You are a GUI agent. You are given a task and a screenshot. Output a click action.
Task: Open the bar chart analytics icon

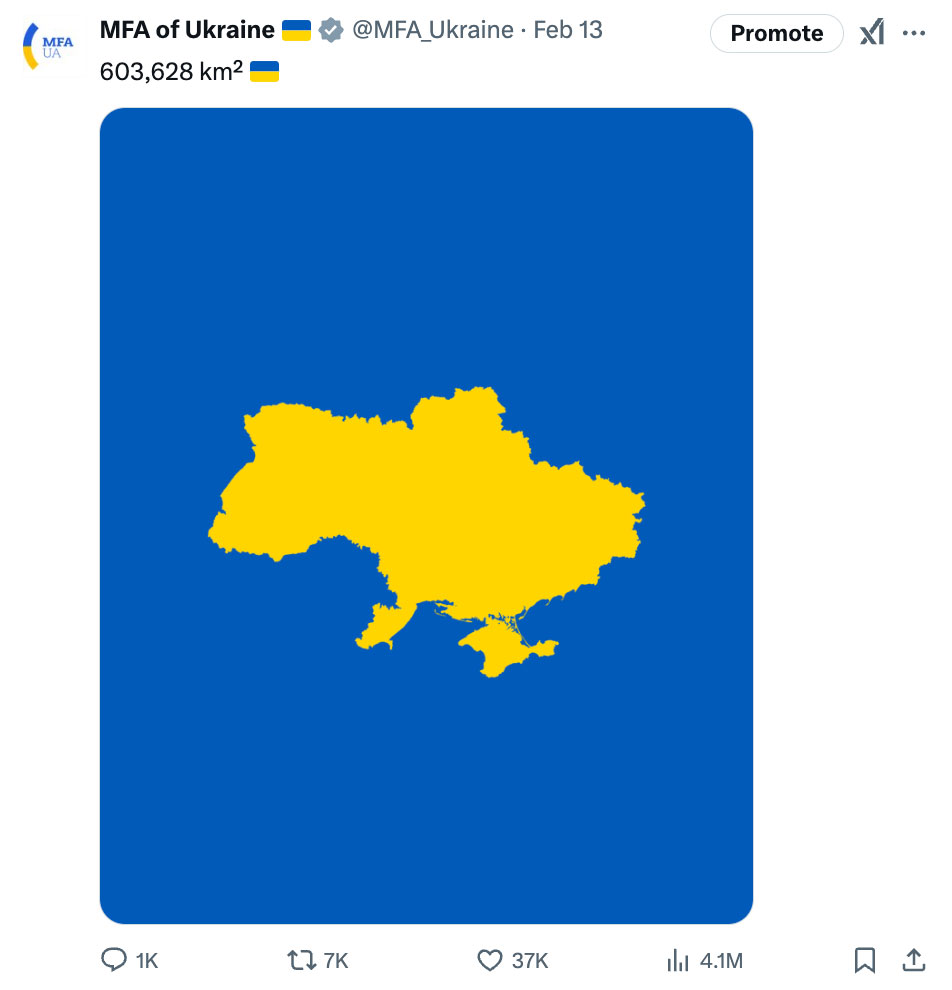tap(677, 960)
